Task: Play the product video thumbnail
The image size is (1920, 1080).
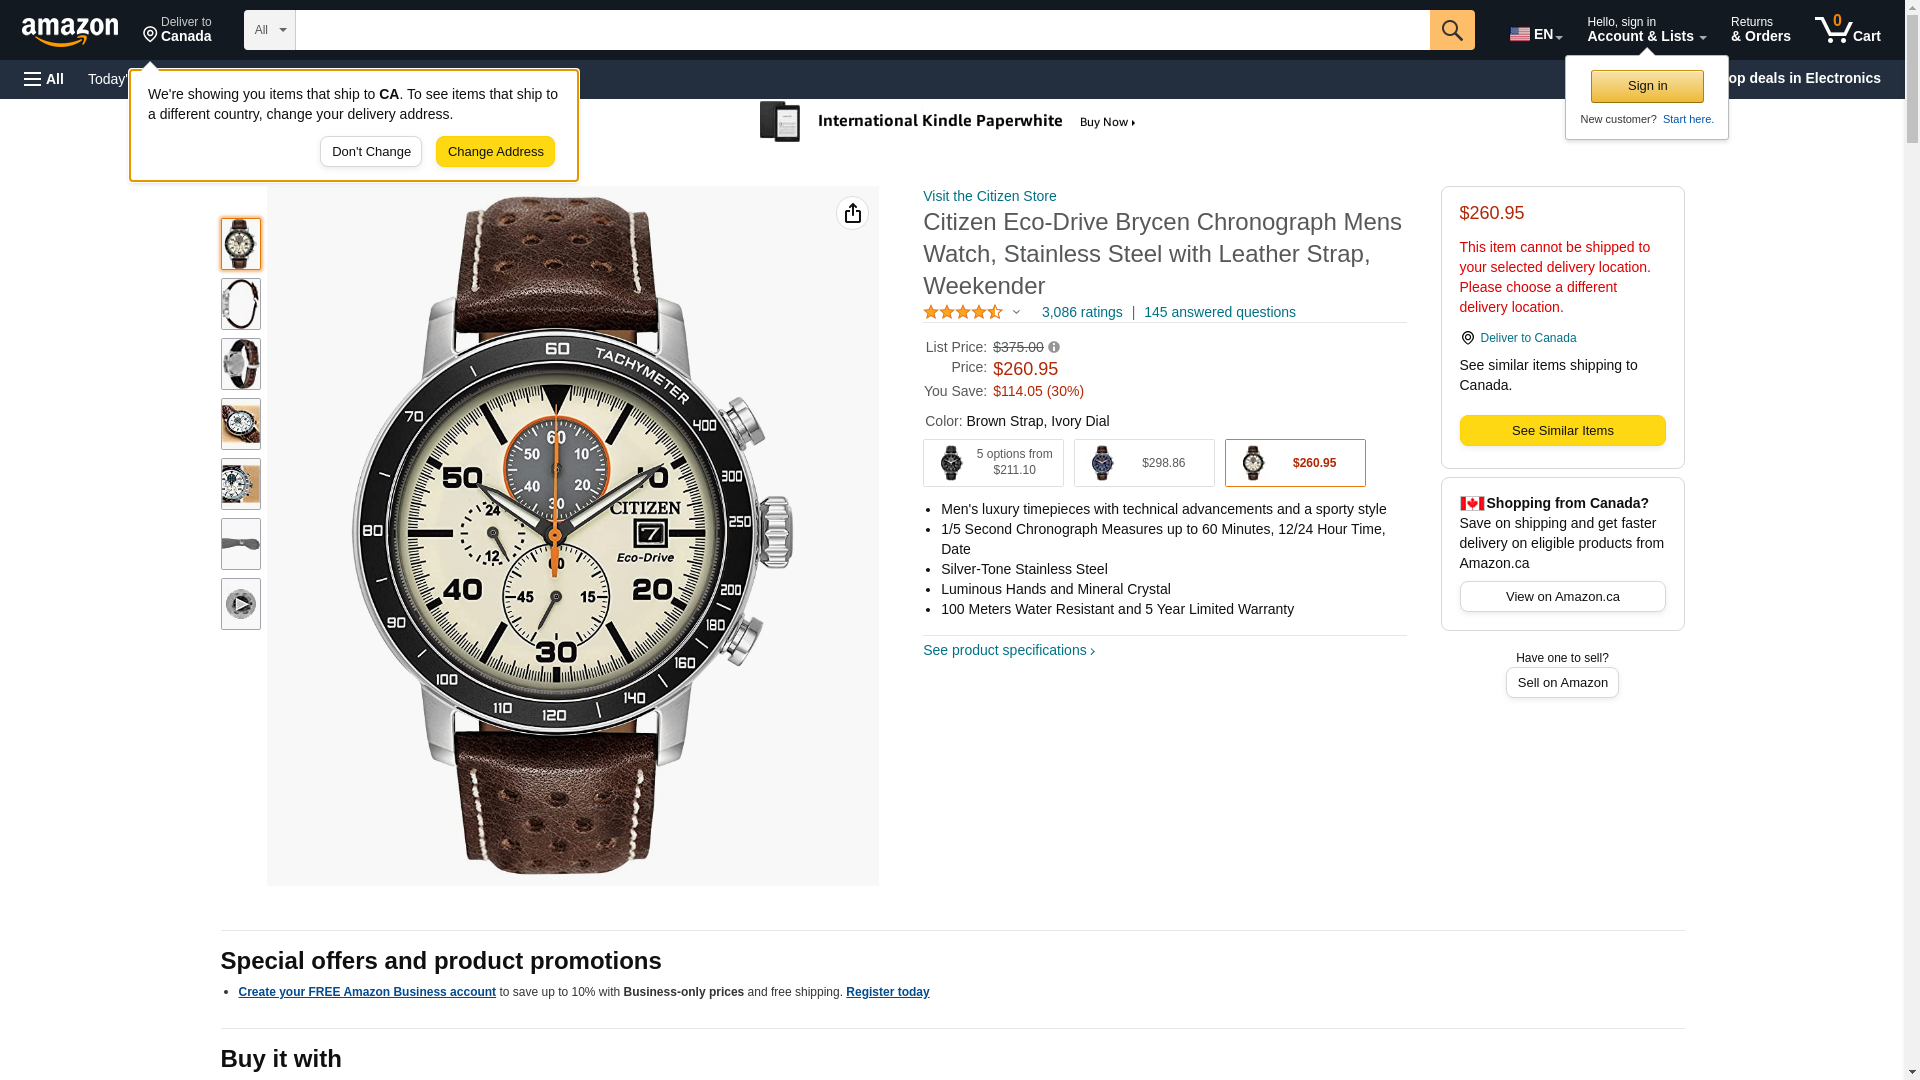Action: (241, 604)
